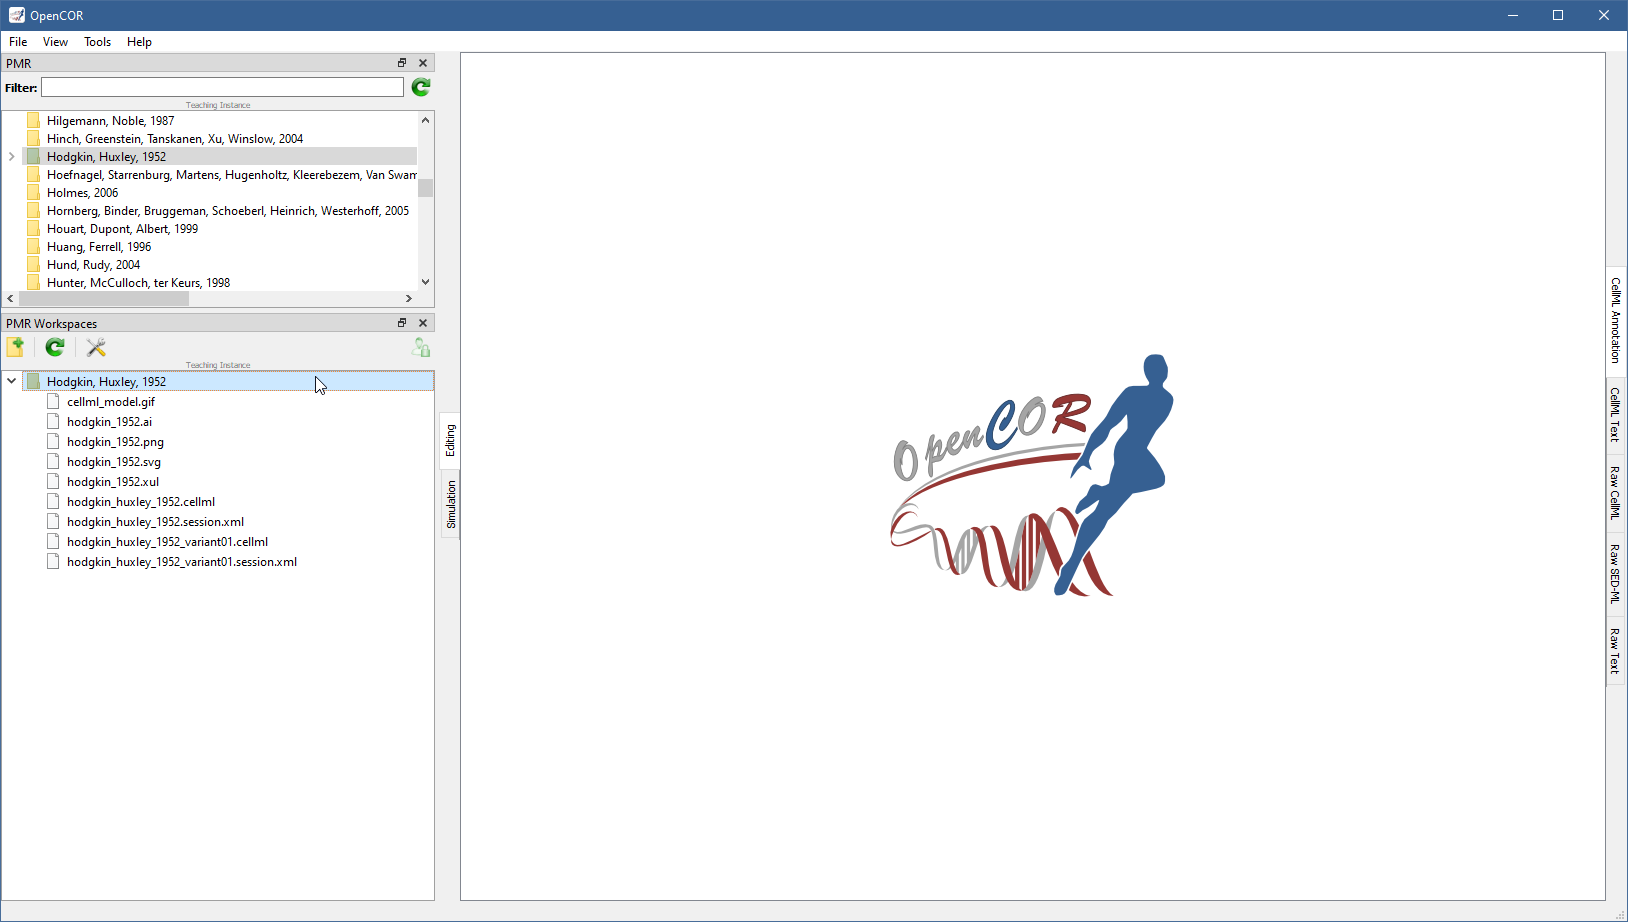Screen dimensions: 1628x922
Task: Switch to the Raw CellML view tab
Action: pyautogui.click(x=1615, y=492)
